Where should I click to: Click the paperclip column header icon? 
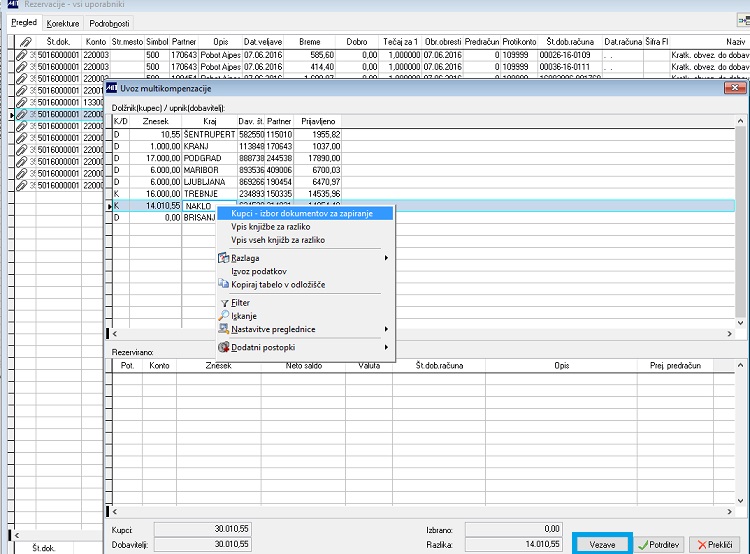(25, 42)
